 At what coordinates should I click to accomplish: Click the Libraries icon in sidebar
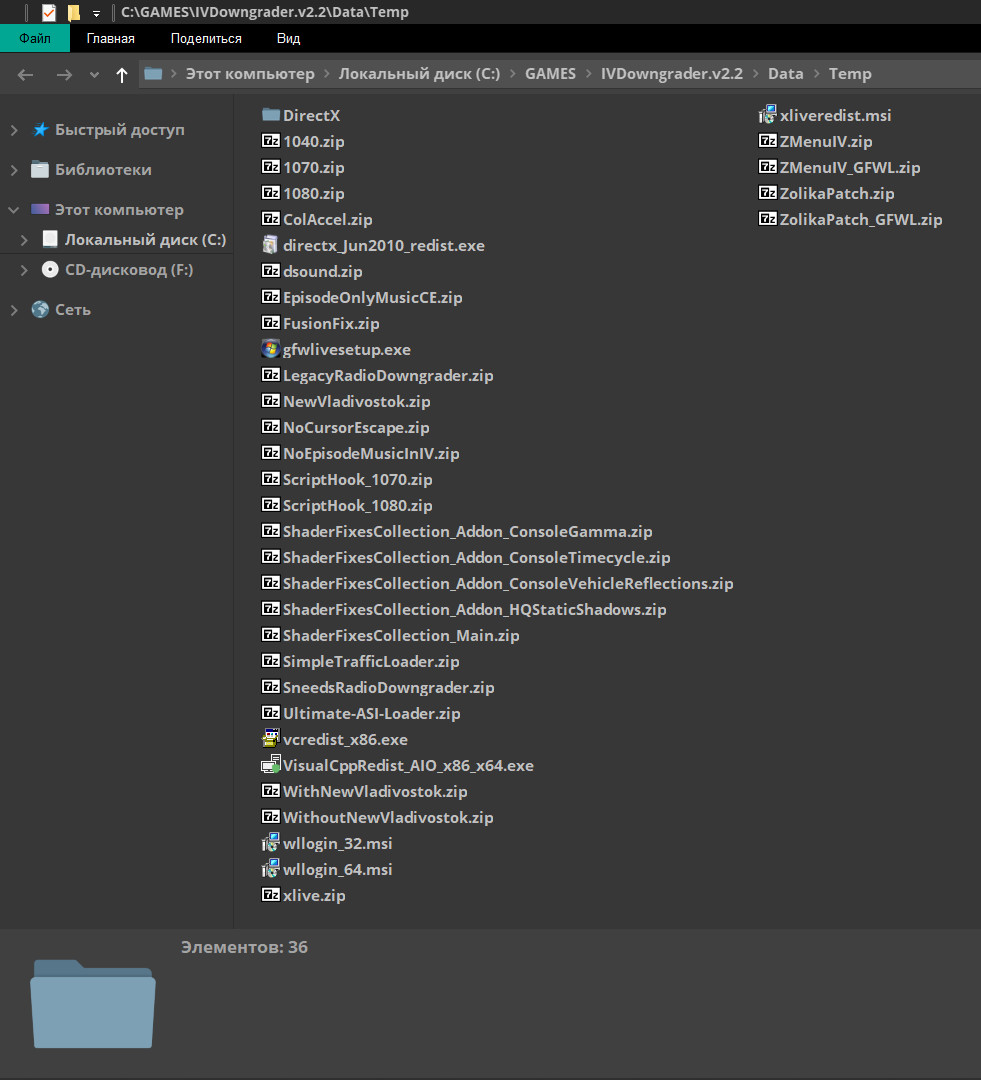coord(40,169)
